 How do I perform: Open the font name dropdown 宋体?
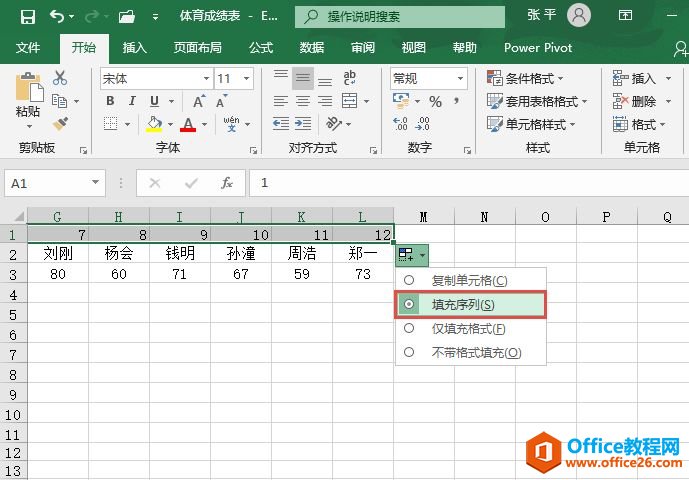point(206,79)
